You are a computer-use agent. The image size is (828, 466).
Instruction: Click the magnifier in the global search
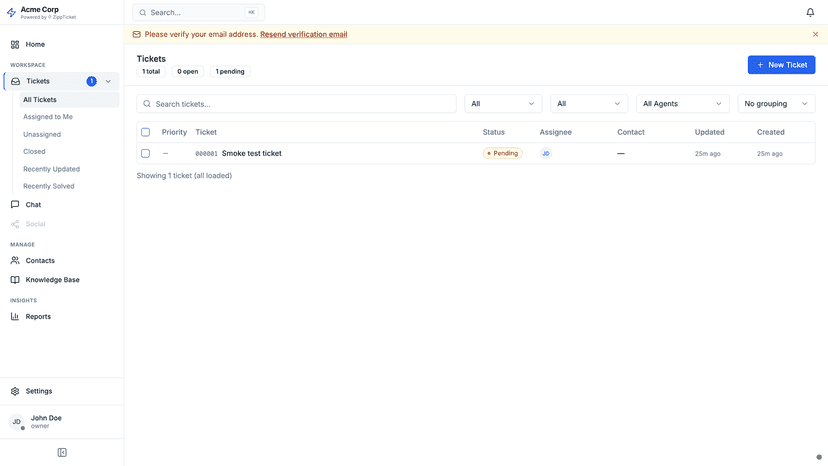[x=143, y=13]
